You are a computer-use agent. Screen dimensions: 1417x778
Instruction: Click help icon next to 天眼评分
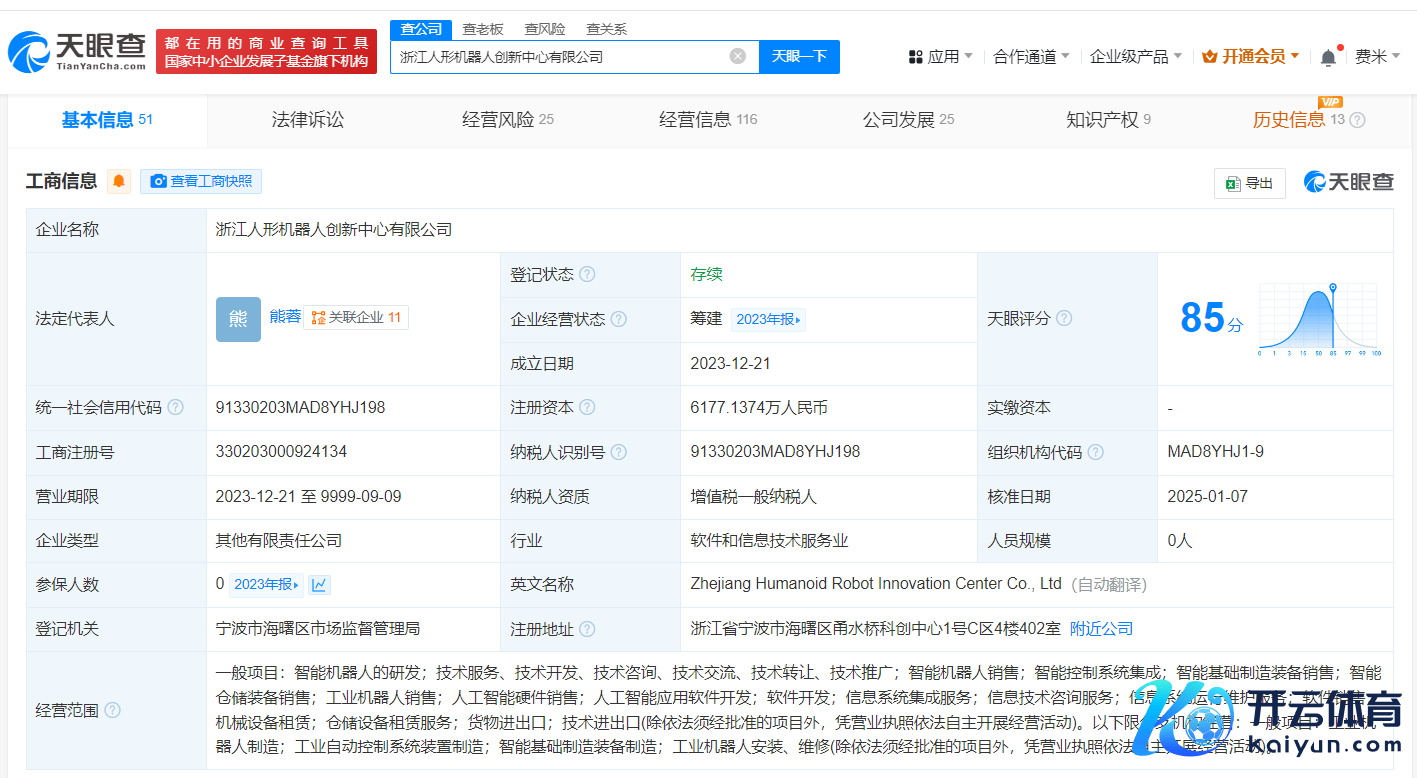1064,318
